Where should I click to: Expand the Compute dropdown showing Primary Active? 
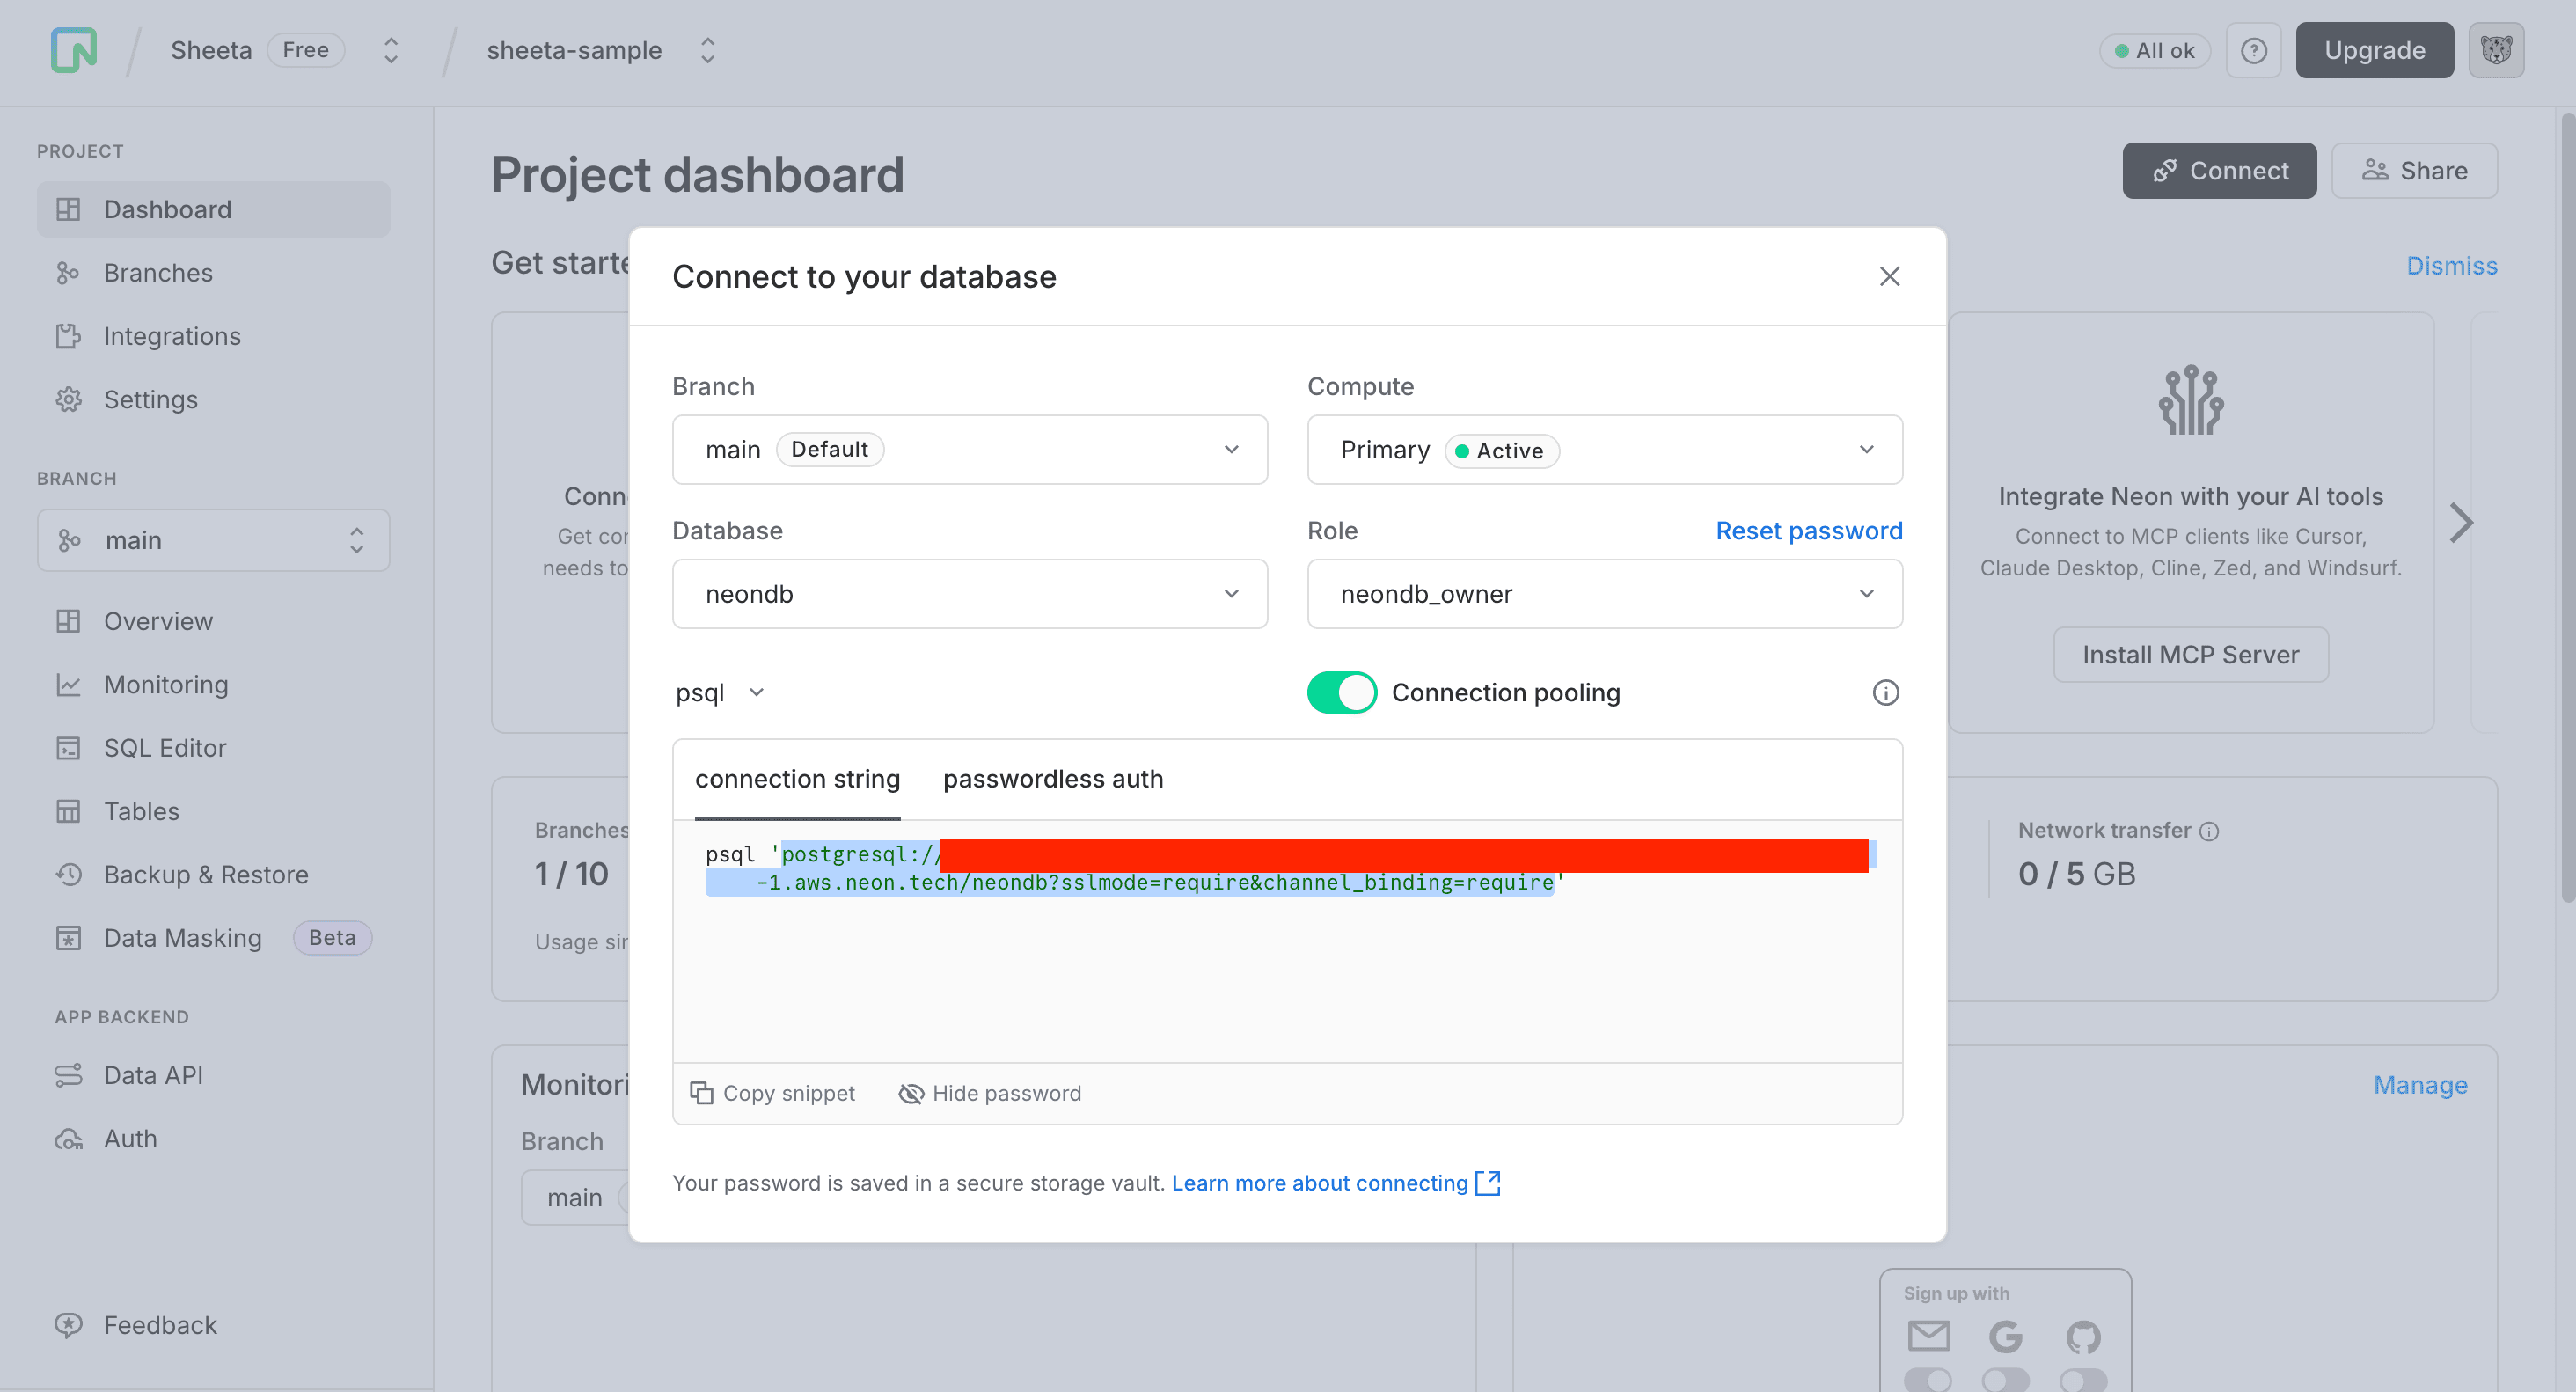coord(1604,449)
